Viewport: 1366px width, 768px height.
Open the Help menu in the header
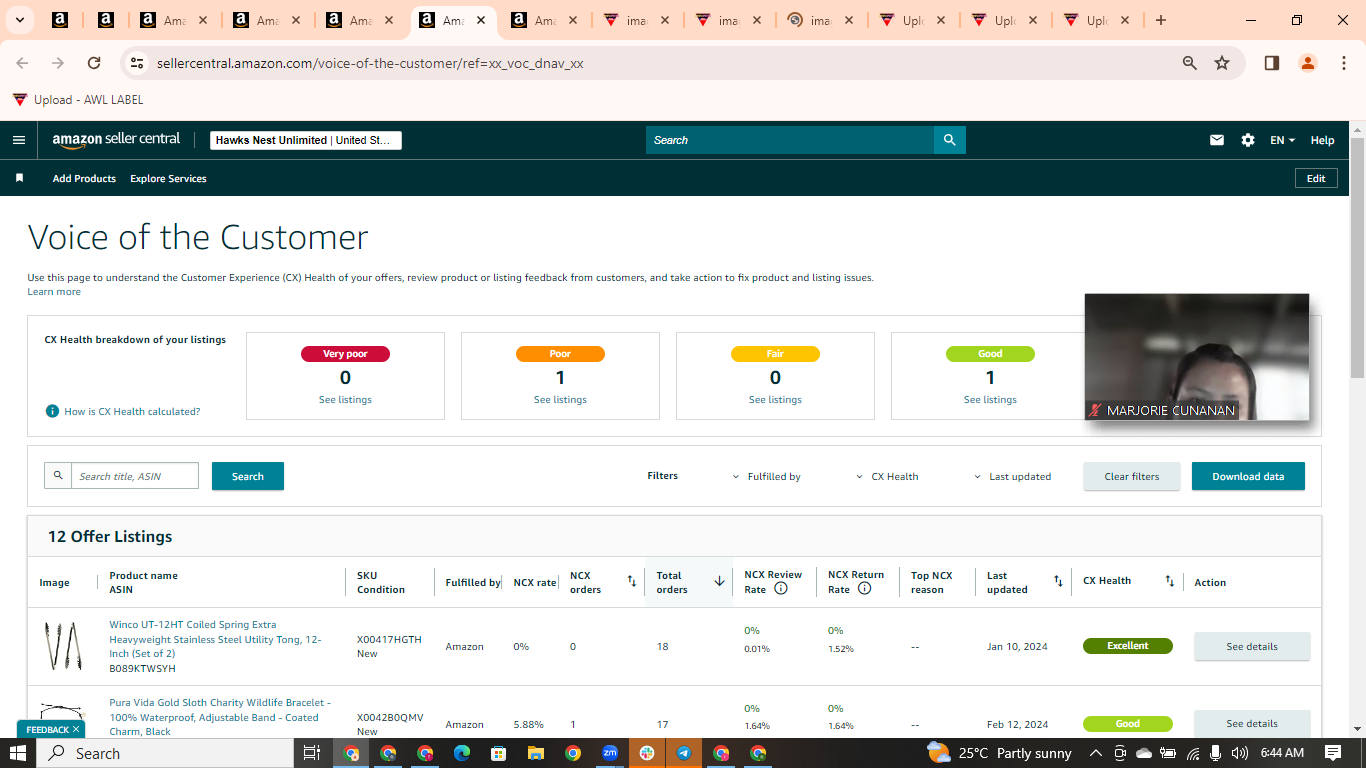[x=1322, y=140]
